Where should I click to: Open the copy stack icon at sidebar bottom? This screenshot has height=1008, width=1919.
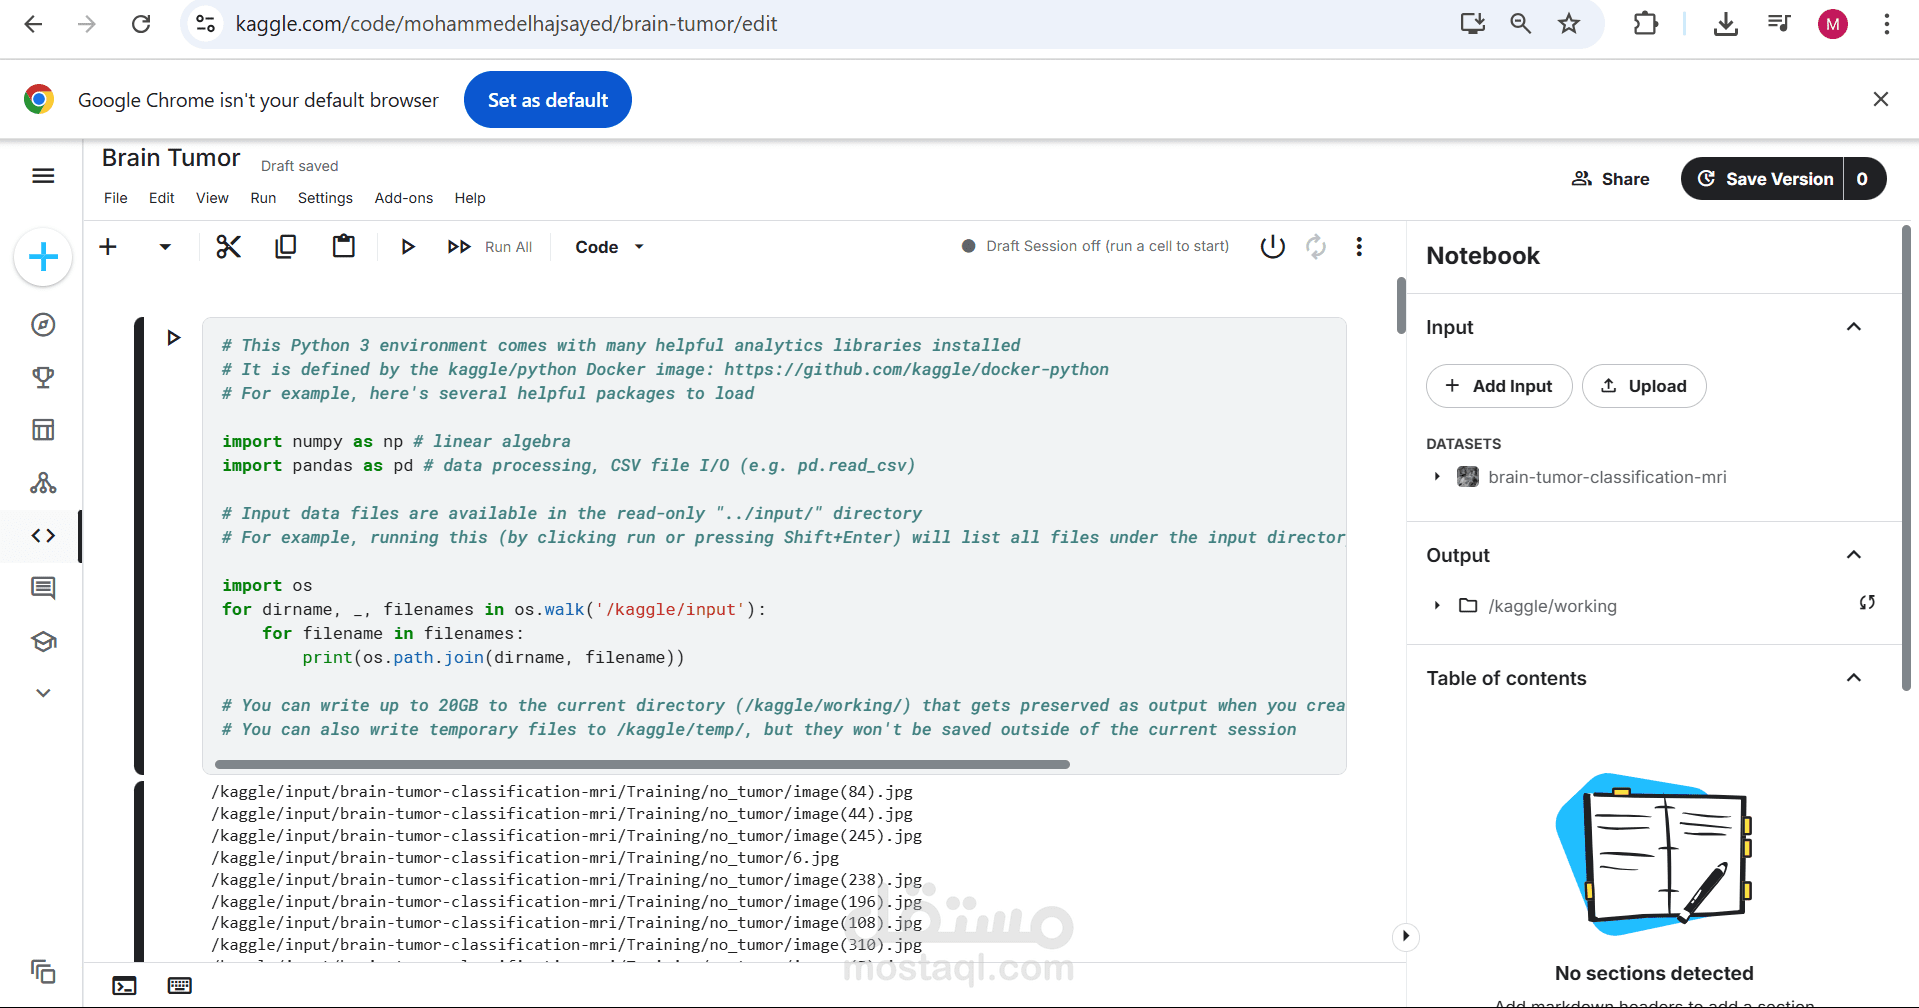click(43, 971)
